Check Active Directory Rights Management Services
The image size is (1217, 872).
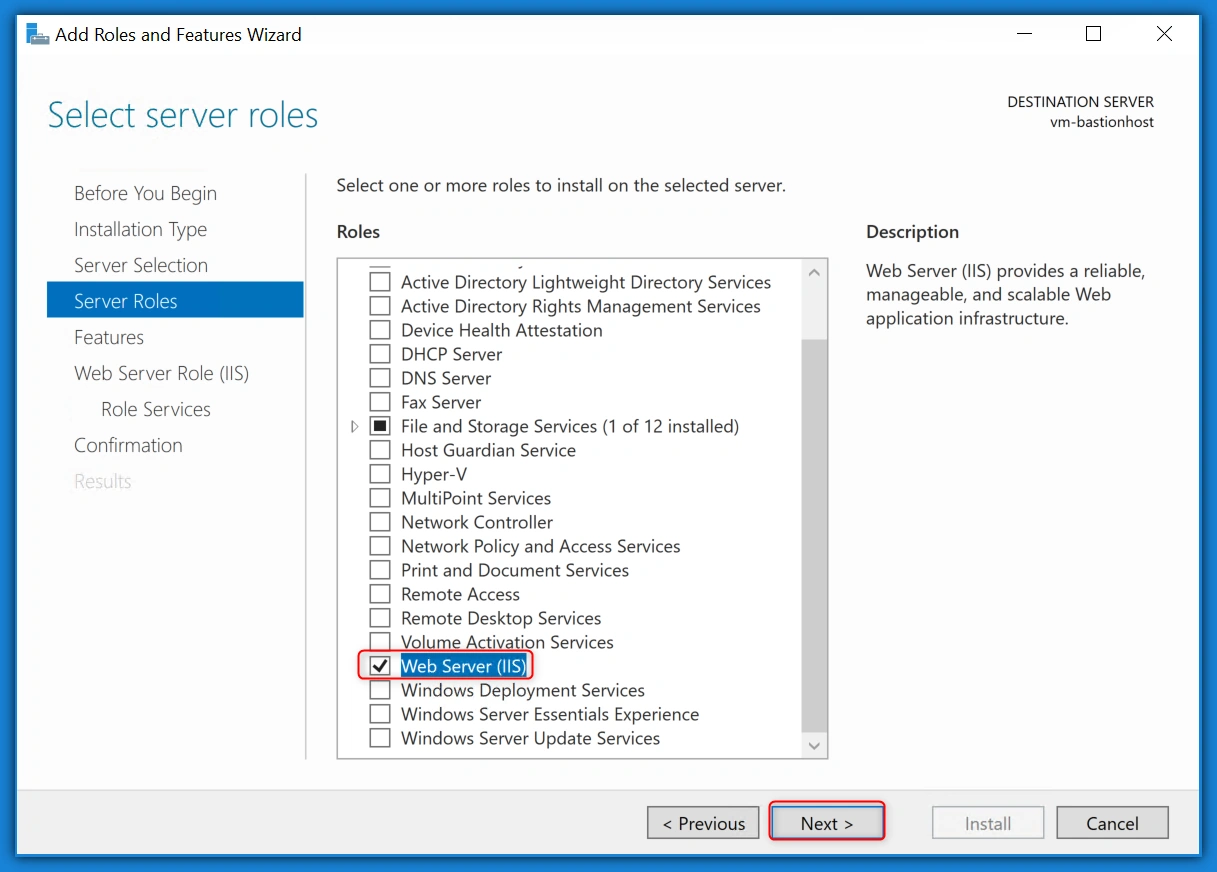coord(380,306)
